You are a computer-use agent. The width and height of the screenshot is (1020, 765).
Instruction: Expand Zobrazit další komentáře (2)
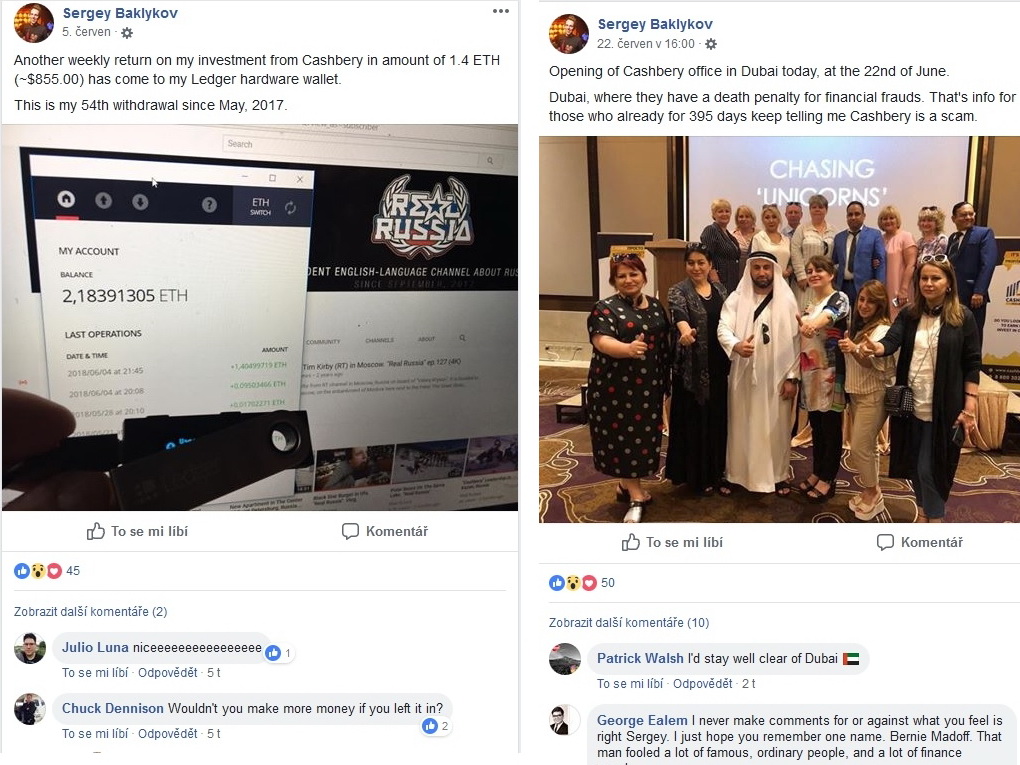(x=90, y=611)
